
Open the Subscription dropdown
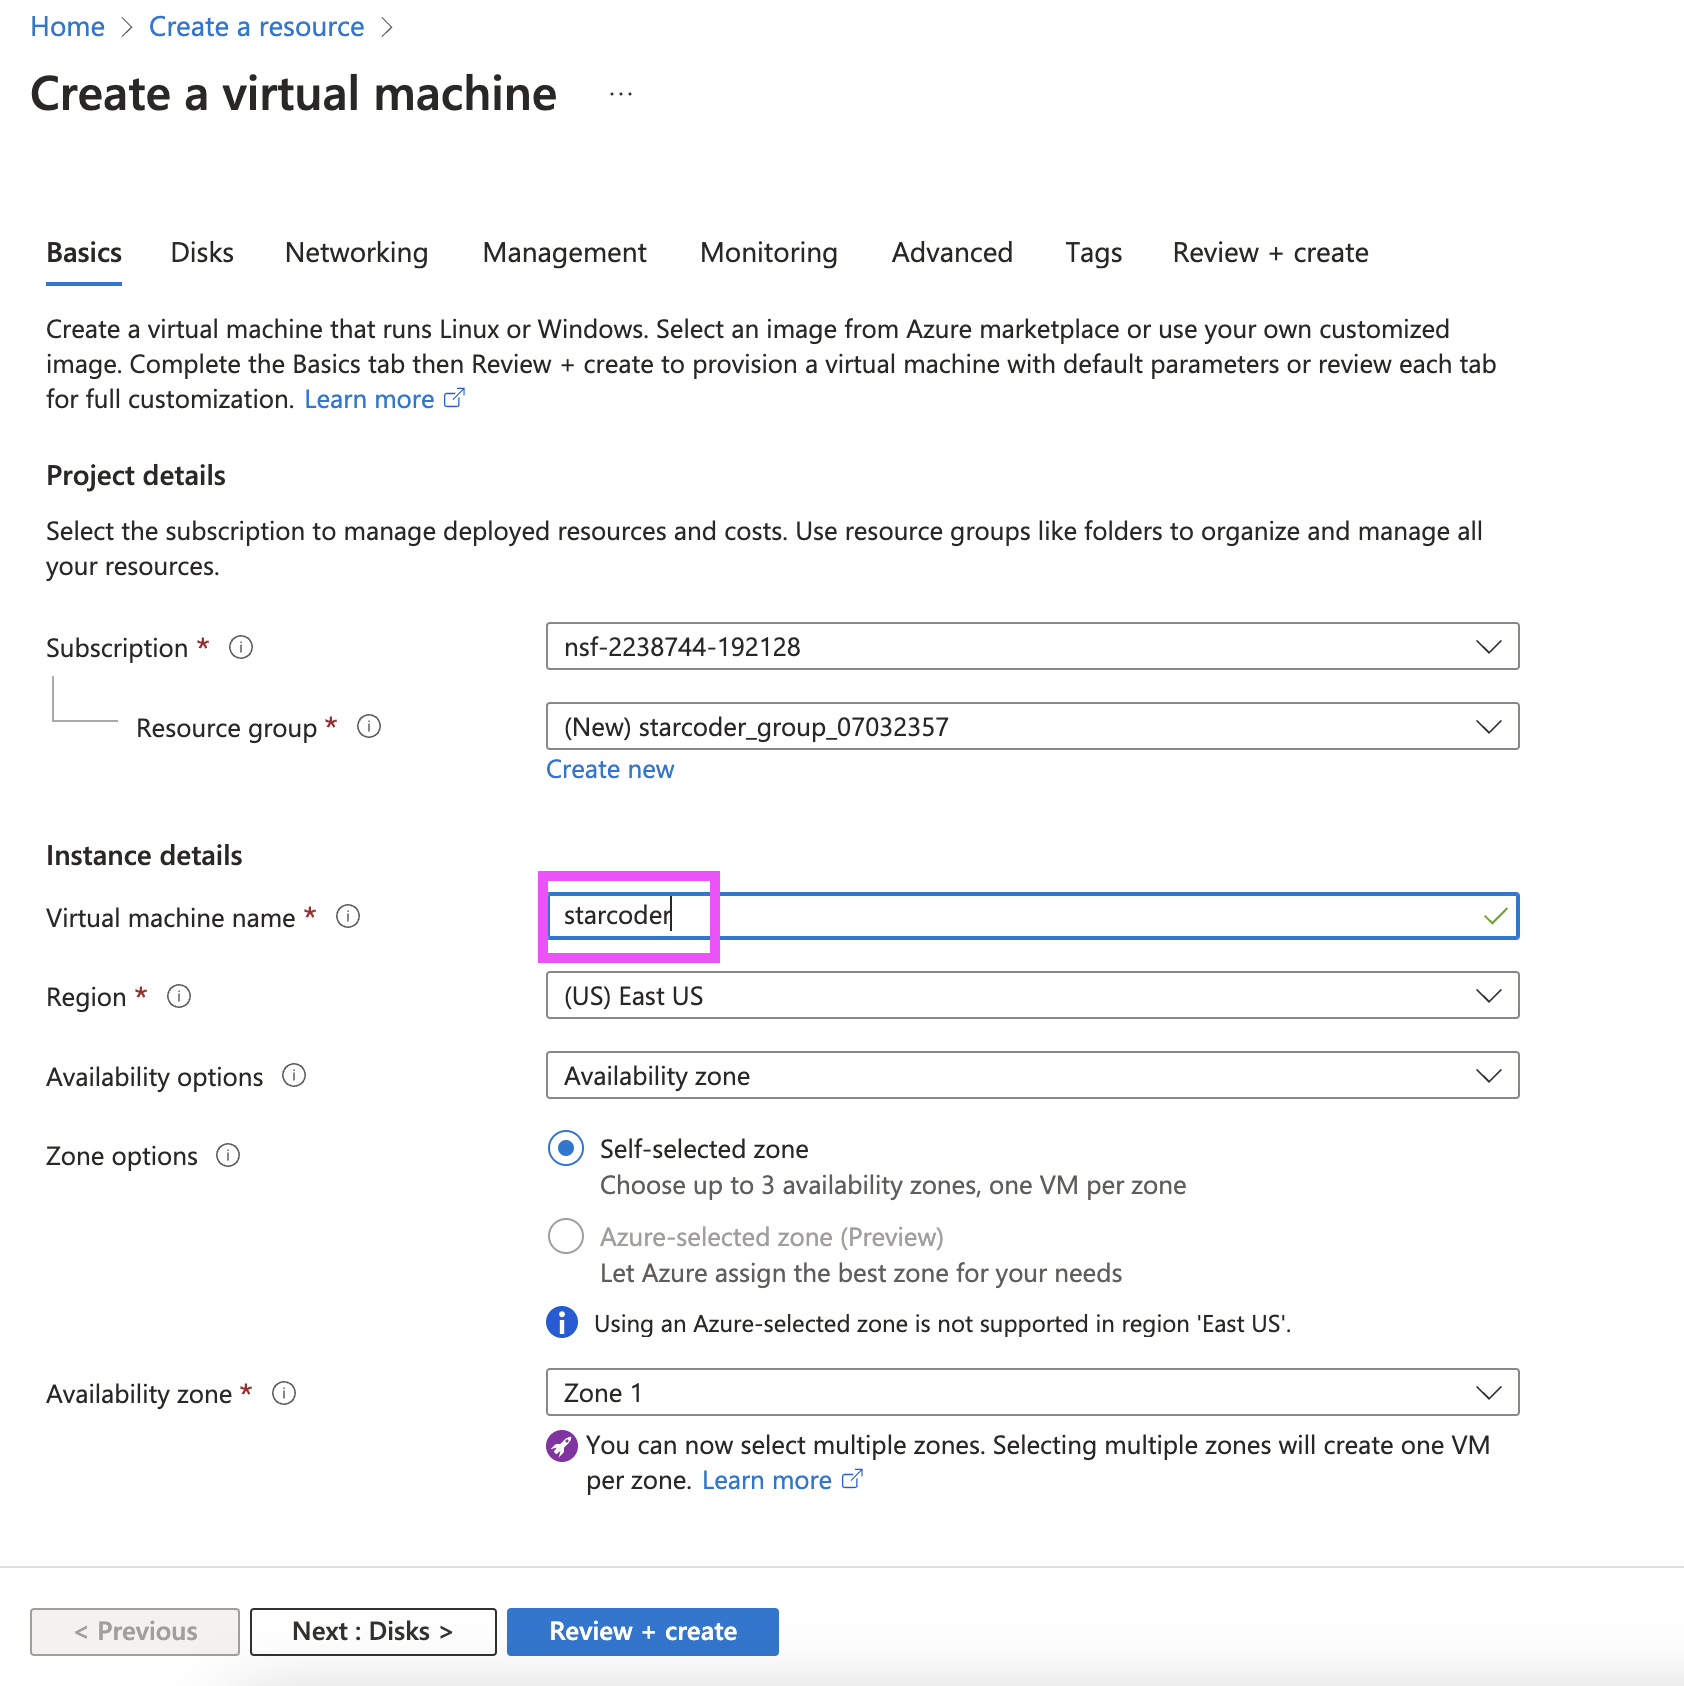(x=1032, y=646)
